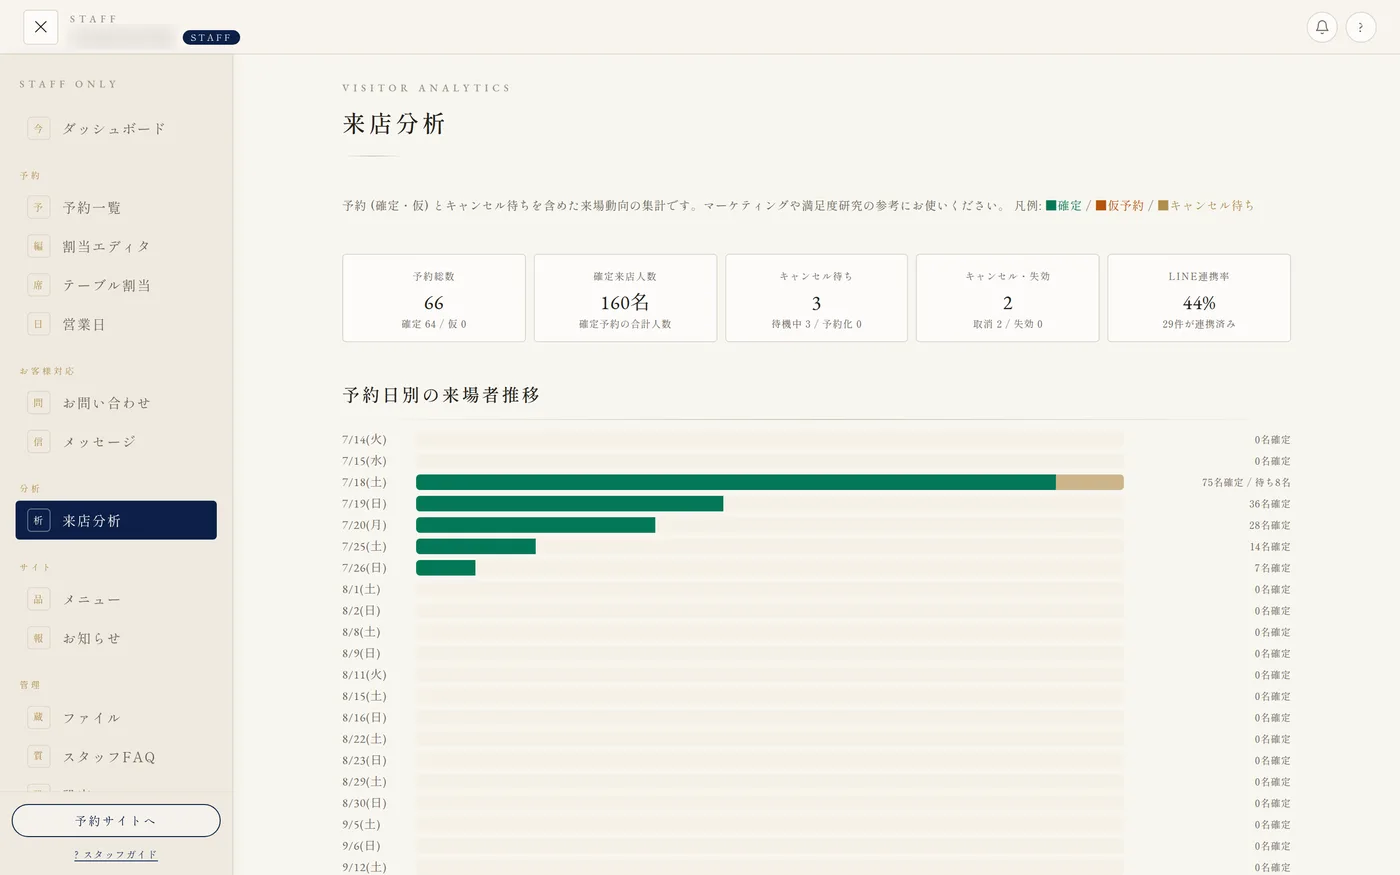Click the STAFF badge in the header

[211, 38]
